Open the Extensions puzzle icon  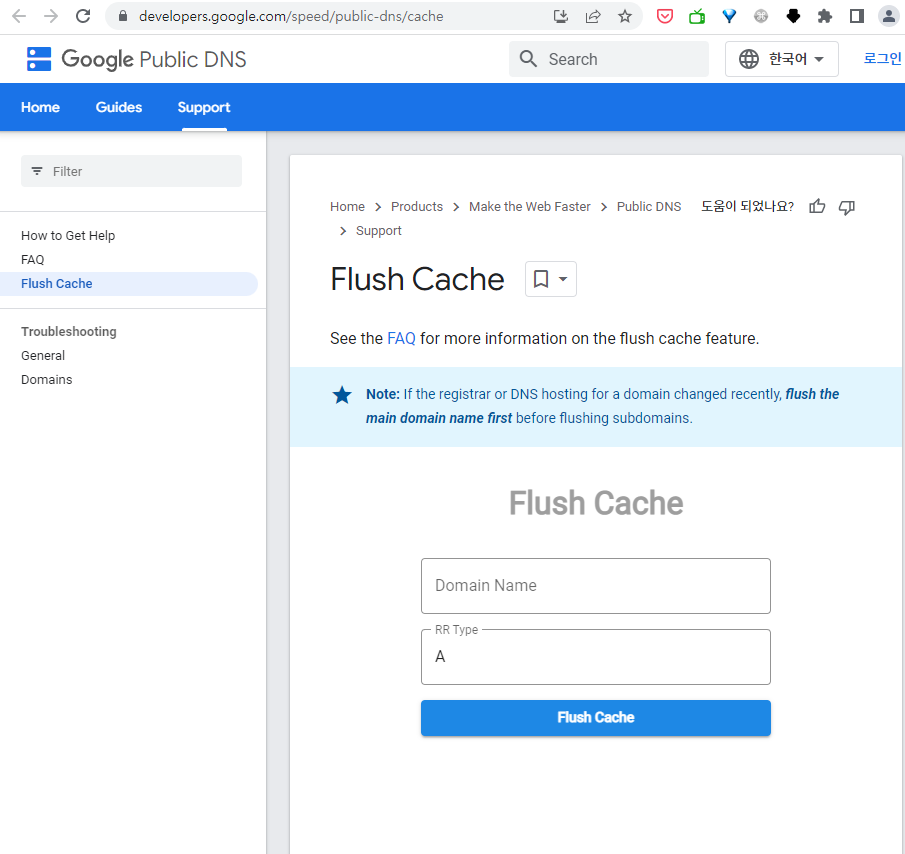[x=825, y=16]
